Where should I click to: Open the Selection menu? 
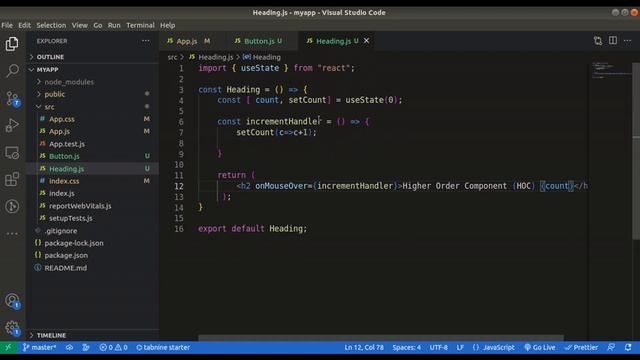51,25
